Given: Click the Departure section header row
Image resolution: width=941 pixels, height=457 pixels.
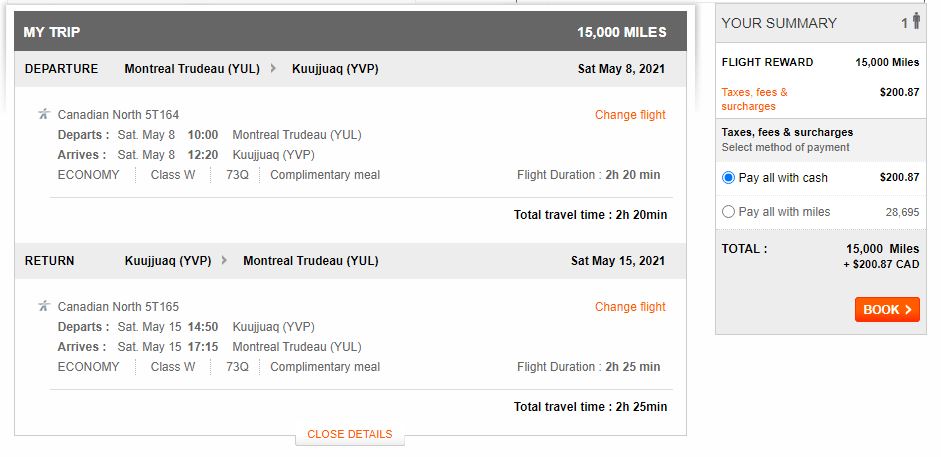Looking at the screenshot, I should [350, 69].
